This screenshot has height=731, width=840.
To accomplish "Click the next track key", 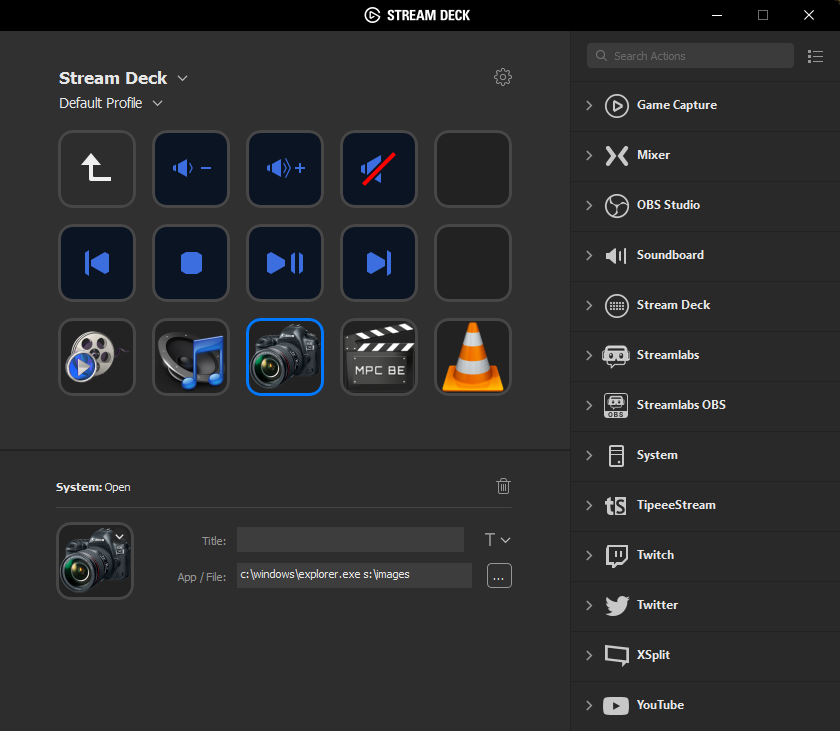I will 378,263.
